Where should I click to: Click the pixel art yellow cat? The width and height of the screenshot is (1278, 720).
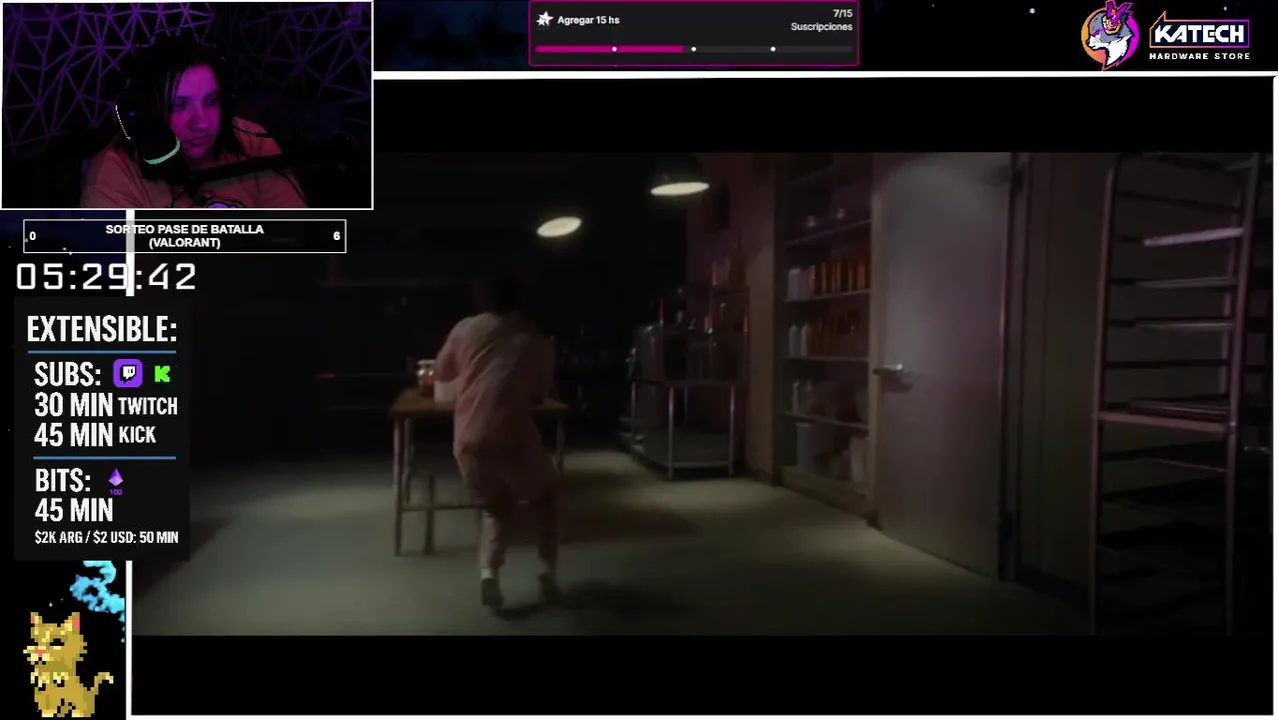[x=68, y=662]
